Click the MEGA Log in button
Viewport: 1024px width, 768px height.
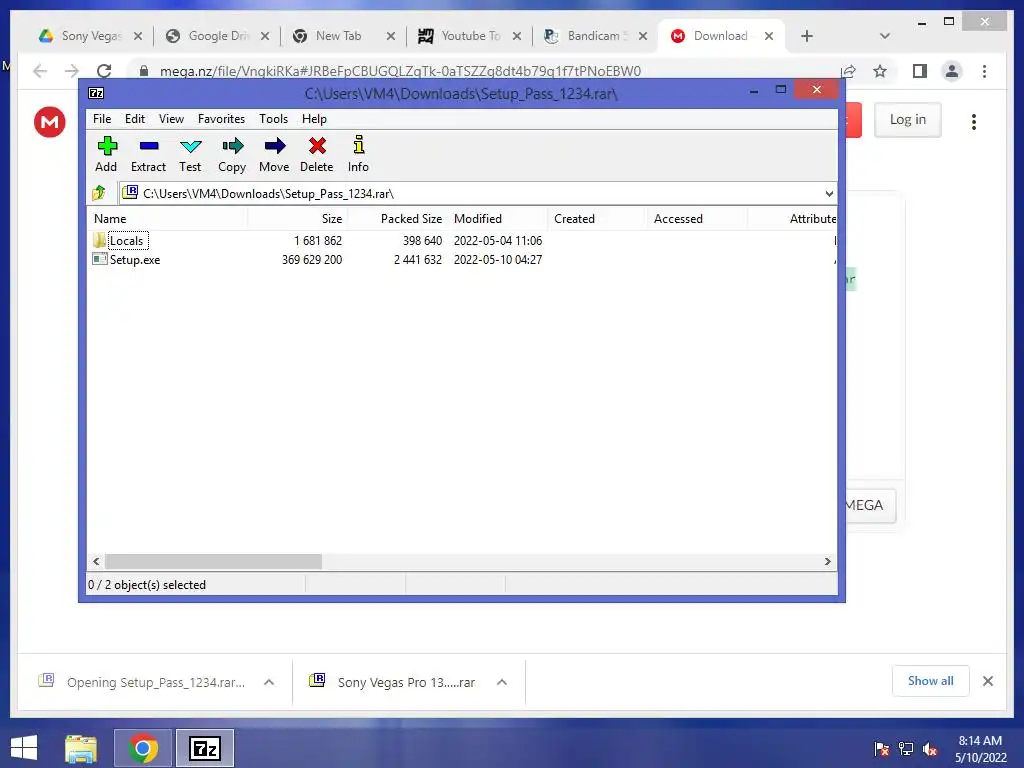(908, 120)
